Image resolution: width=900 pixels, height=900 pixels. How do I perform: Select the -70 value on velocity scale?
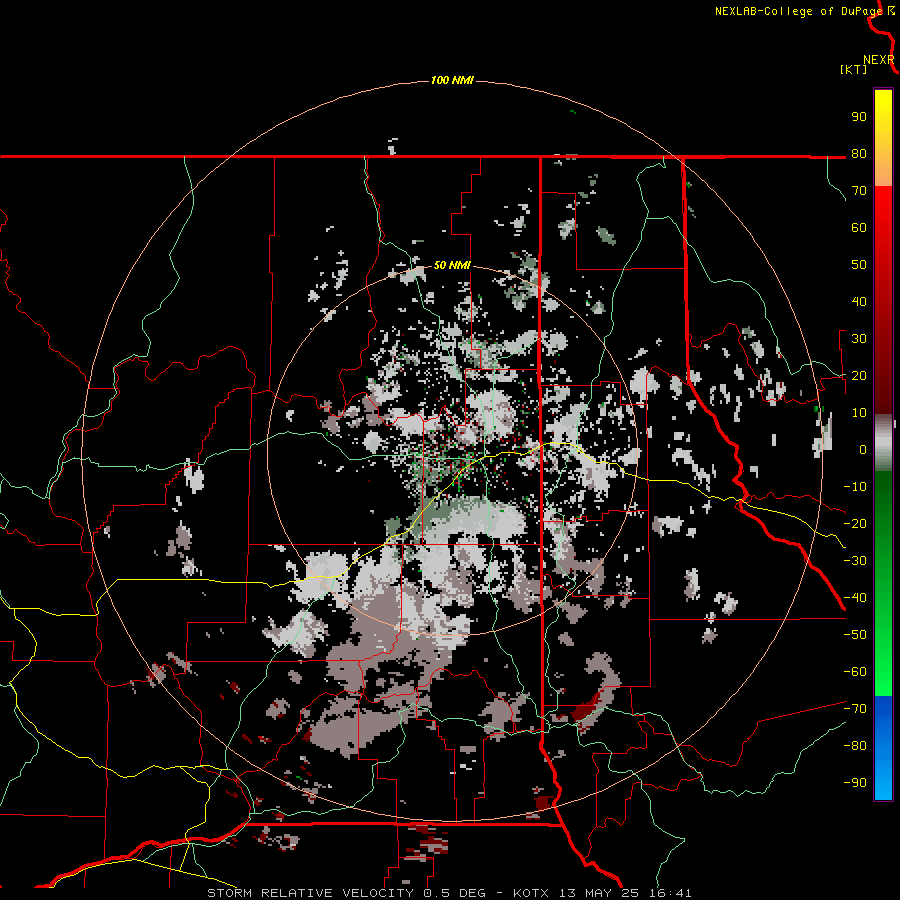(855, 709)
